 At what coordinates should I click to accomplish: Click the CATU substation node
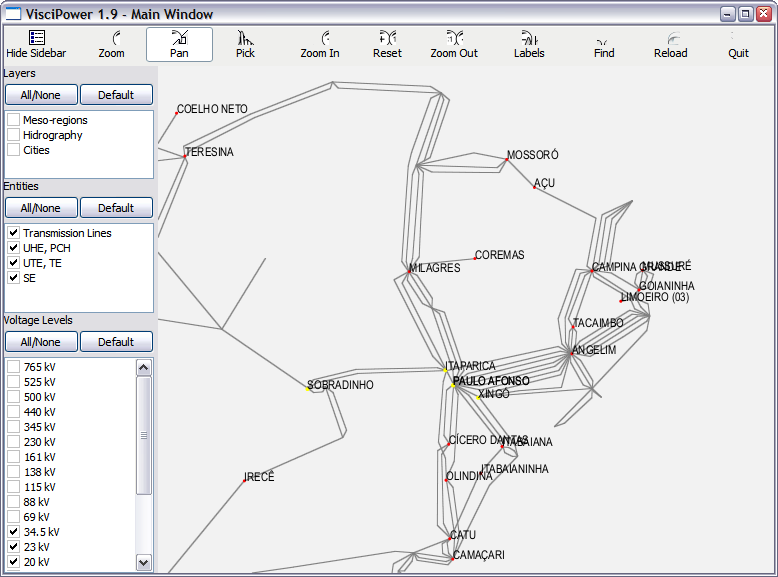click(x=450, y=538)
